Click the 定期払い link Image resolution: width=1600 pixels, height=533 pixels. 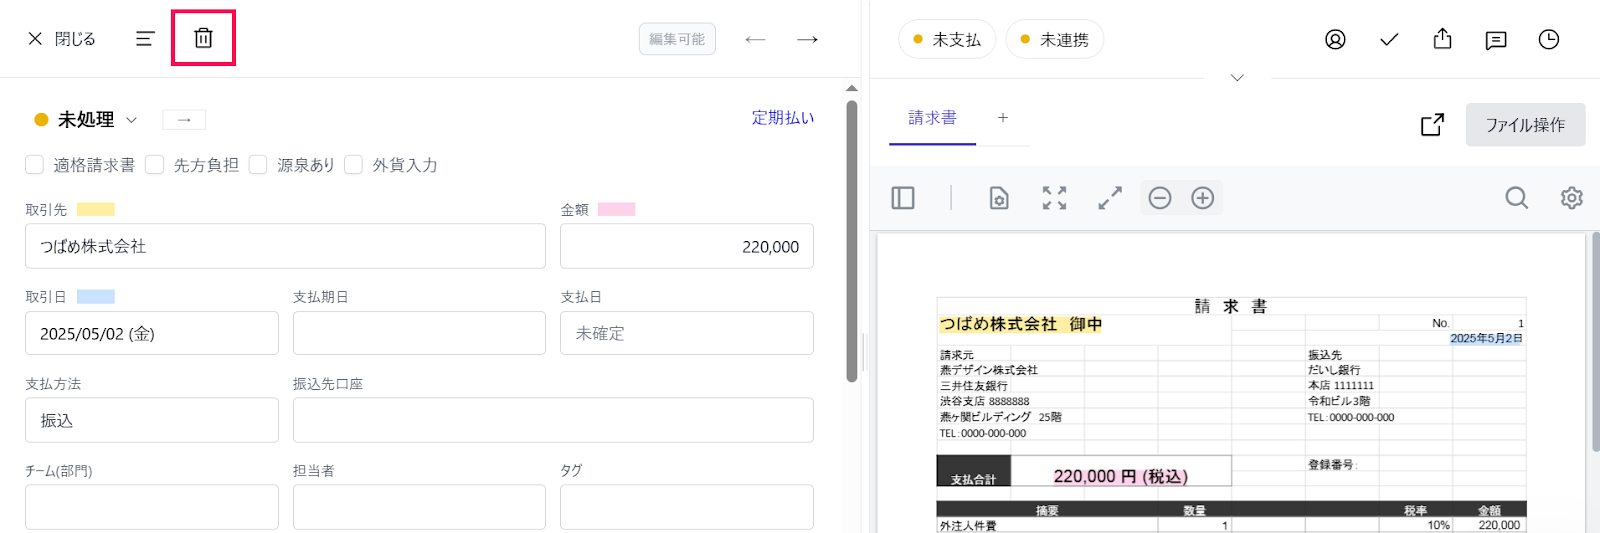coord(783,118)
